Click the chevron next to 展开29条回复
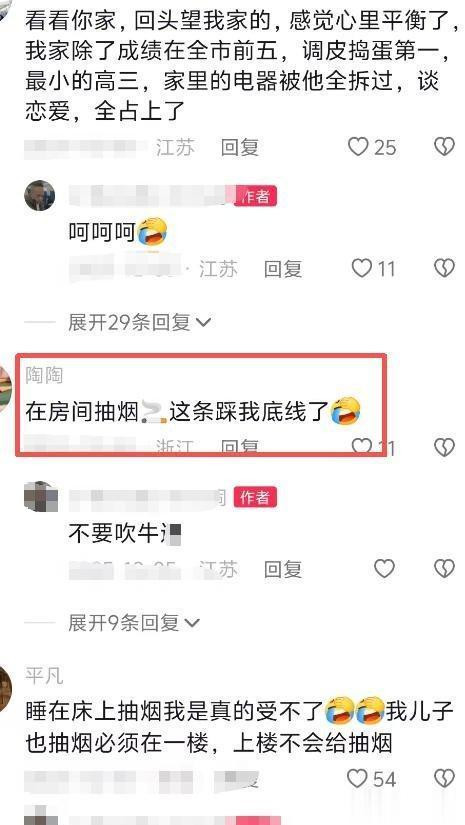The height and width of the screenshot is (825, 465). click(203, 323)
